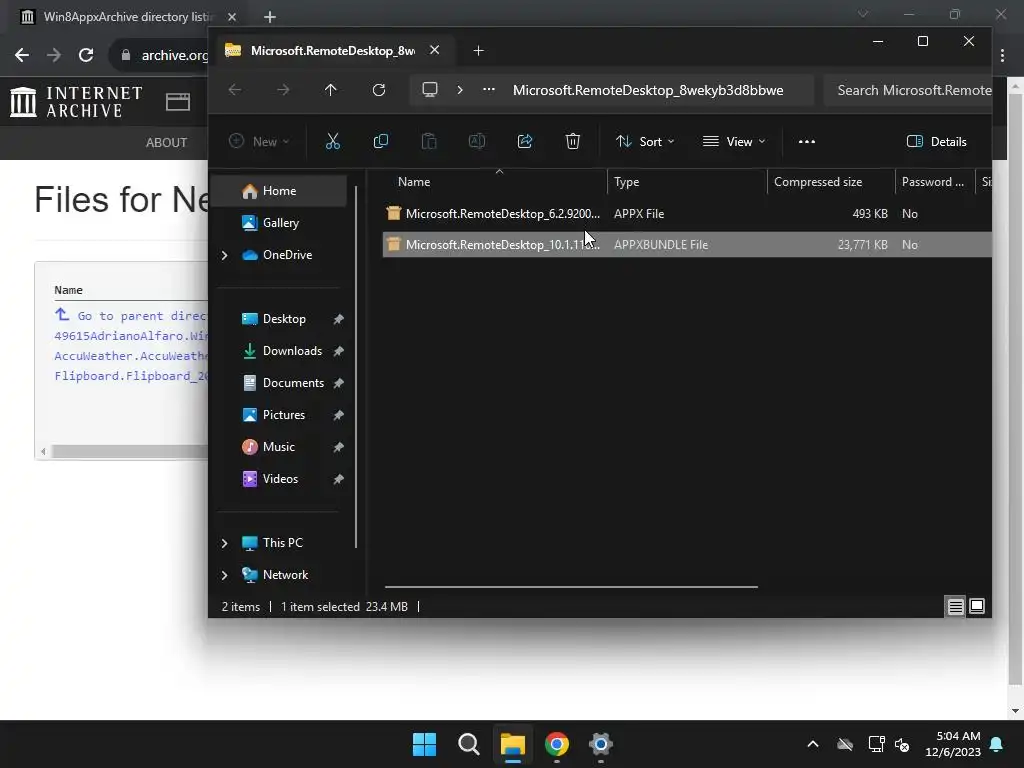Sort by the Type column header
The image size is (1024, 768).
[x=687, y=182]
